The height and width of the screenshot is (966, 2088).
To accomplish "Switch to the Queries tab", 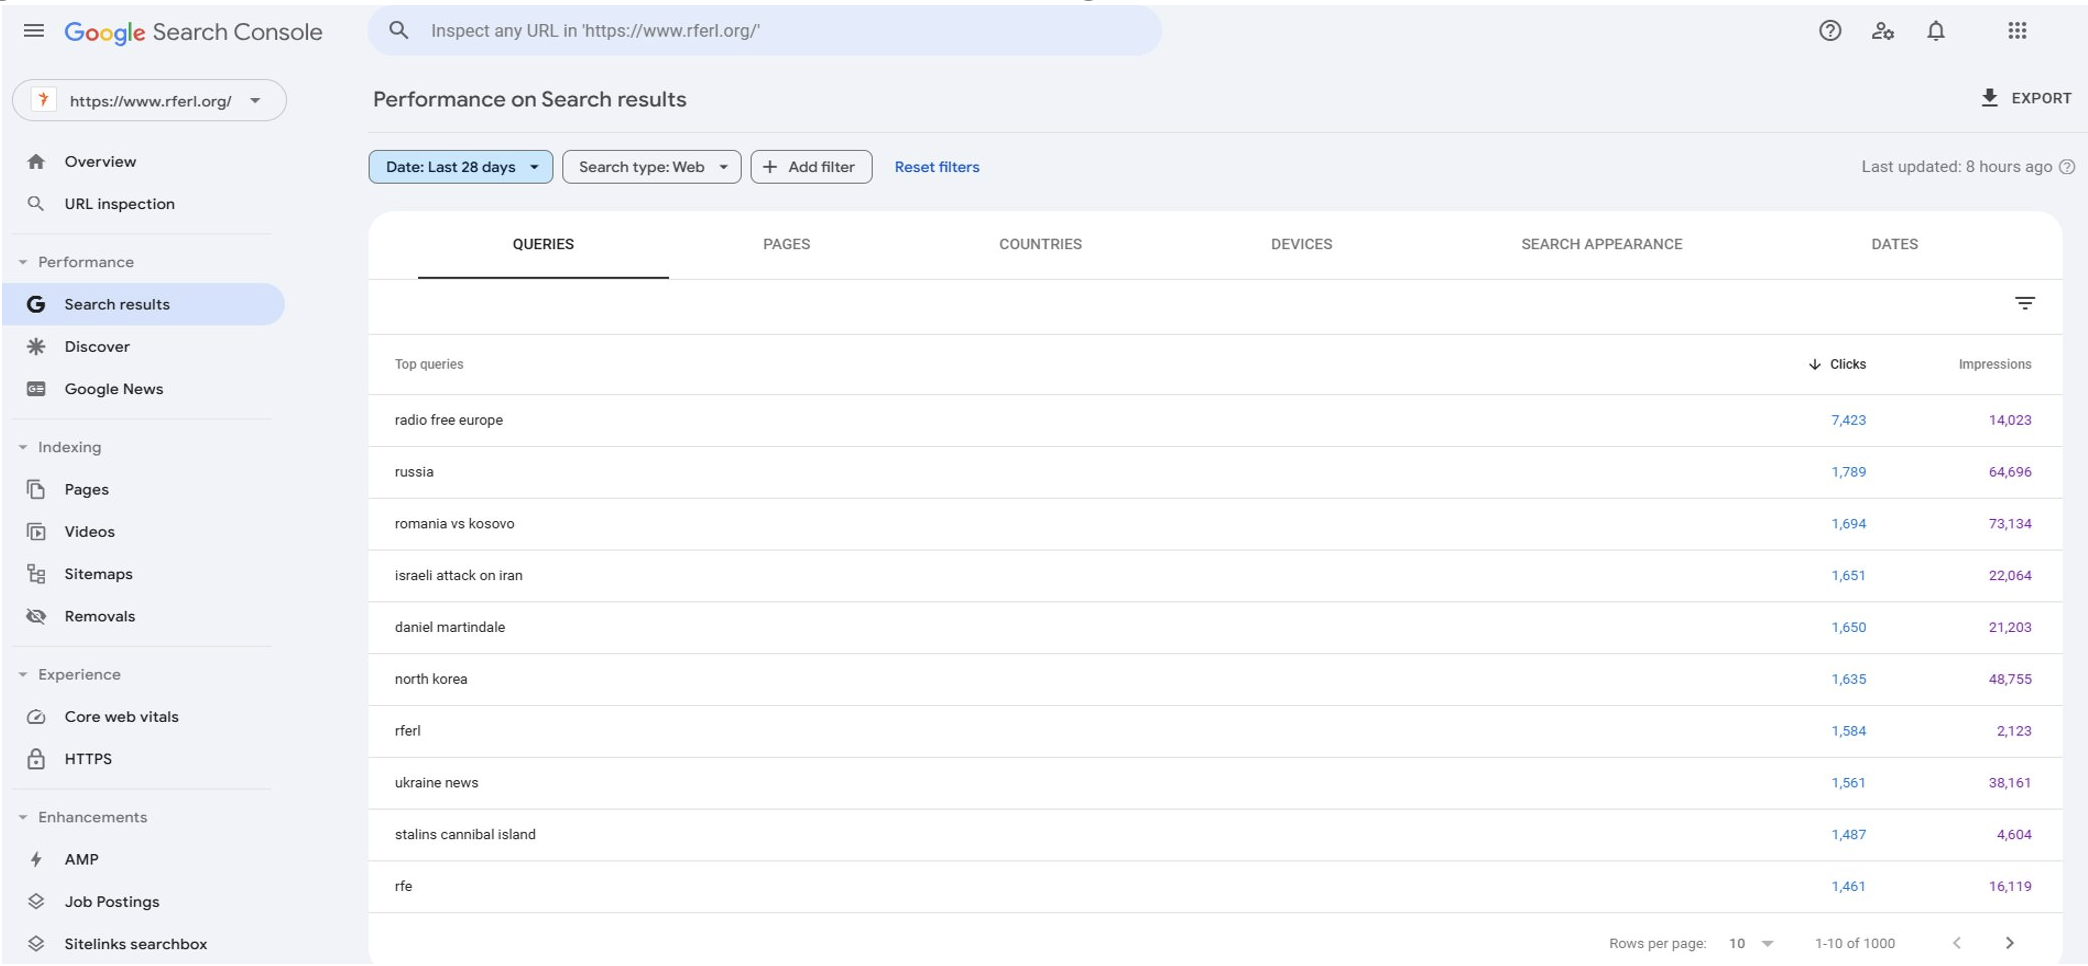I will coord(543,245).
